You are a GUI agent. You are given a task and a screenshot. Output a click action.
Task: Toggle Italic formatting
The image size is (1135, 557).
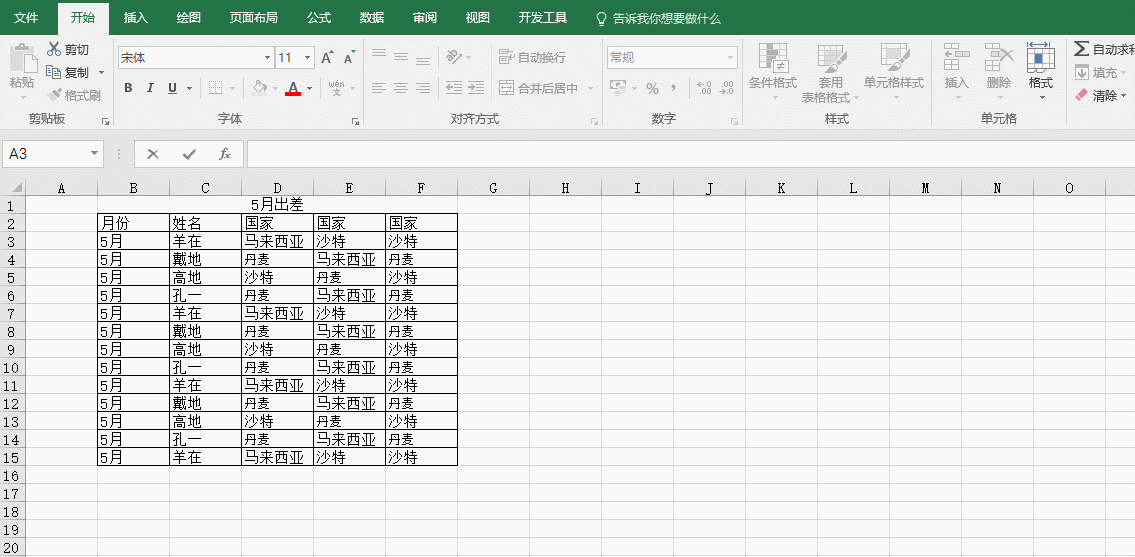point(150,88)
